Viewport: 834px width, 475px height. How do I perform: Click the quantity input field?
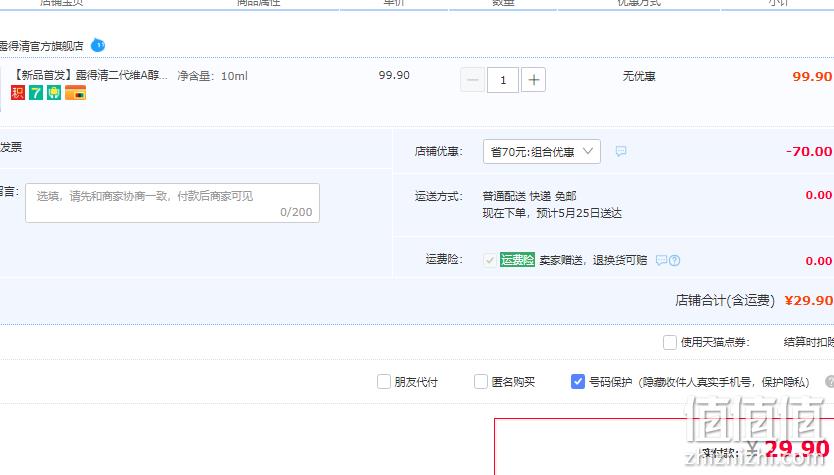click(503, 80)
